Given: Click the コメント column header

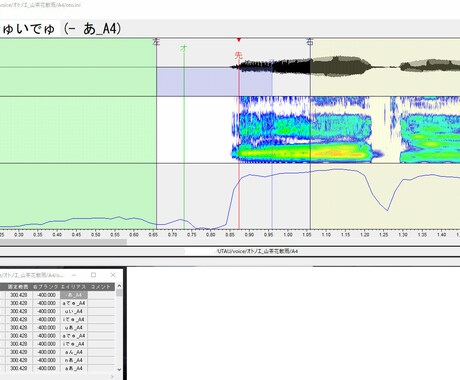Looking at the screenshot, I should pos(101,287).
